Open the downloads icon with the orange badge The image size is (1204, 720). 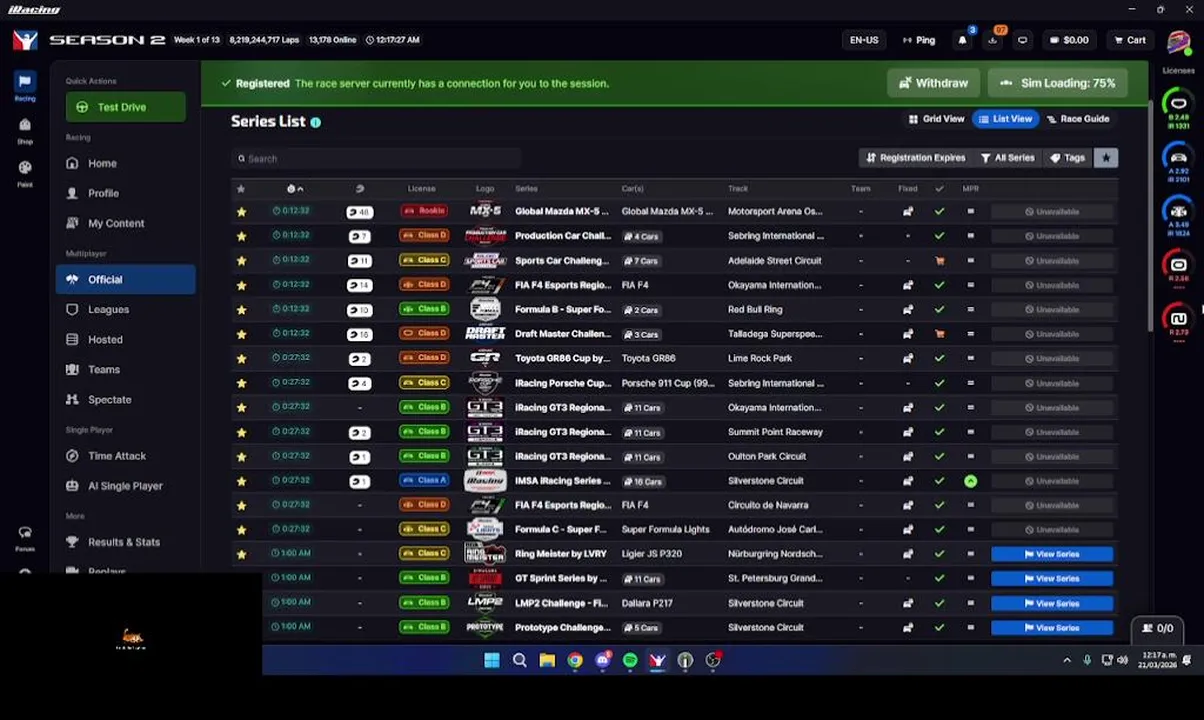[x=992, y=40]
